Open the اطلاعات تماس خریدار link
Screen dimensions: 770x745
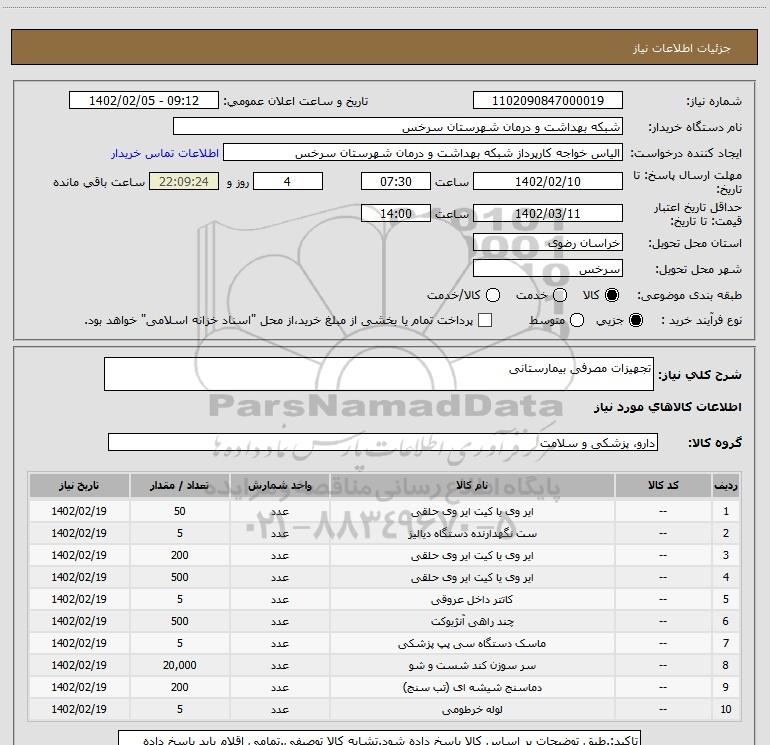pyautogui.click(x=165, y=153)
